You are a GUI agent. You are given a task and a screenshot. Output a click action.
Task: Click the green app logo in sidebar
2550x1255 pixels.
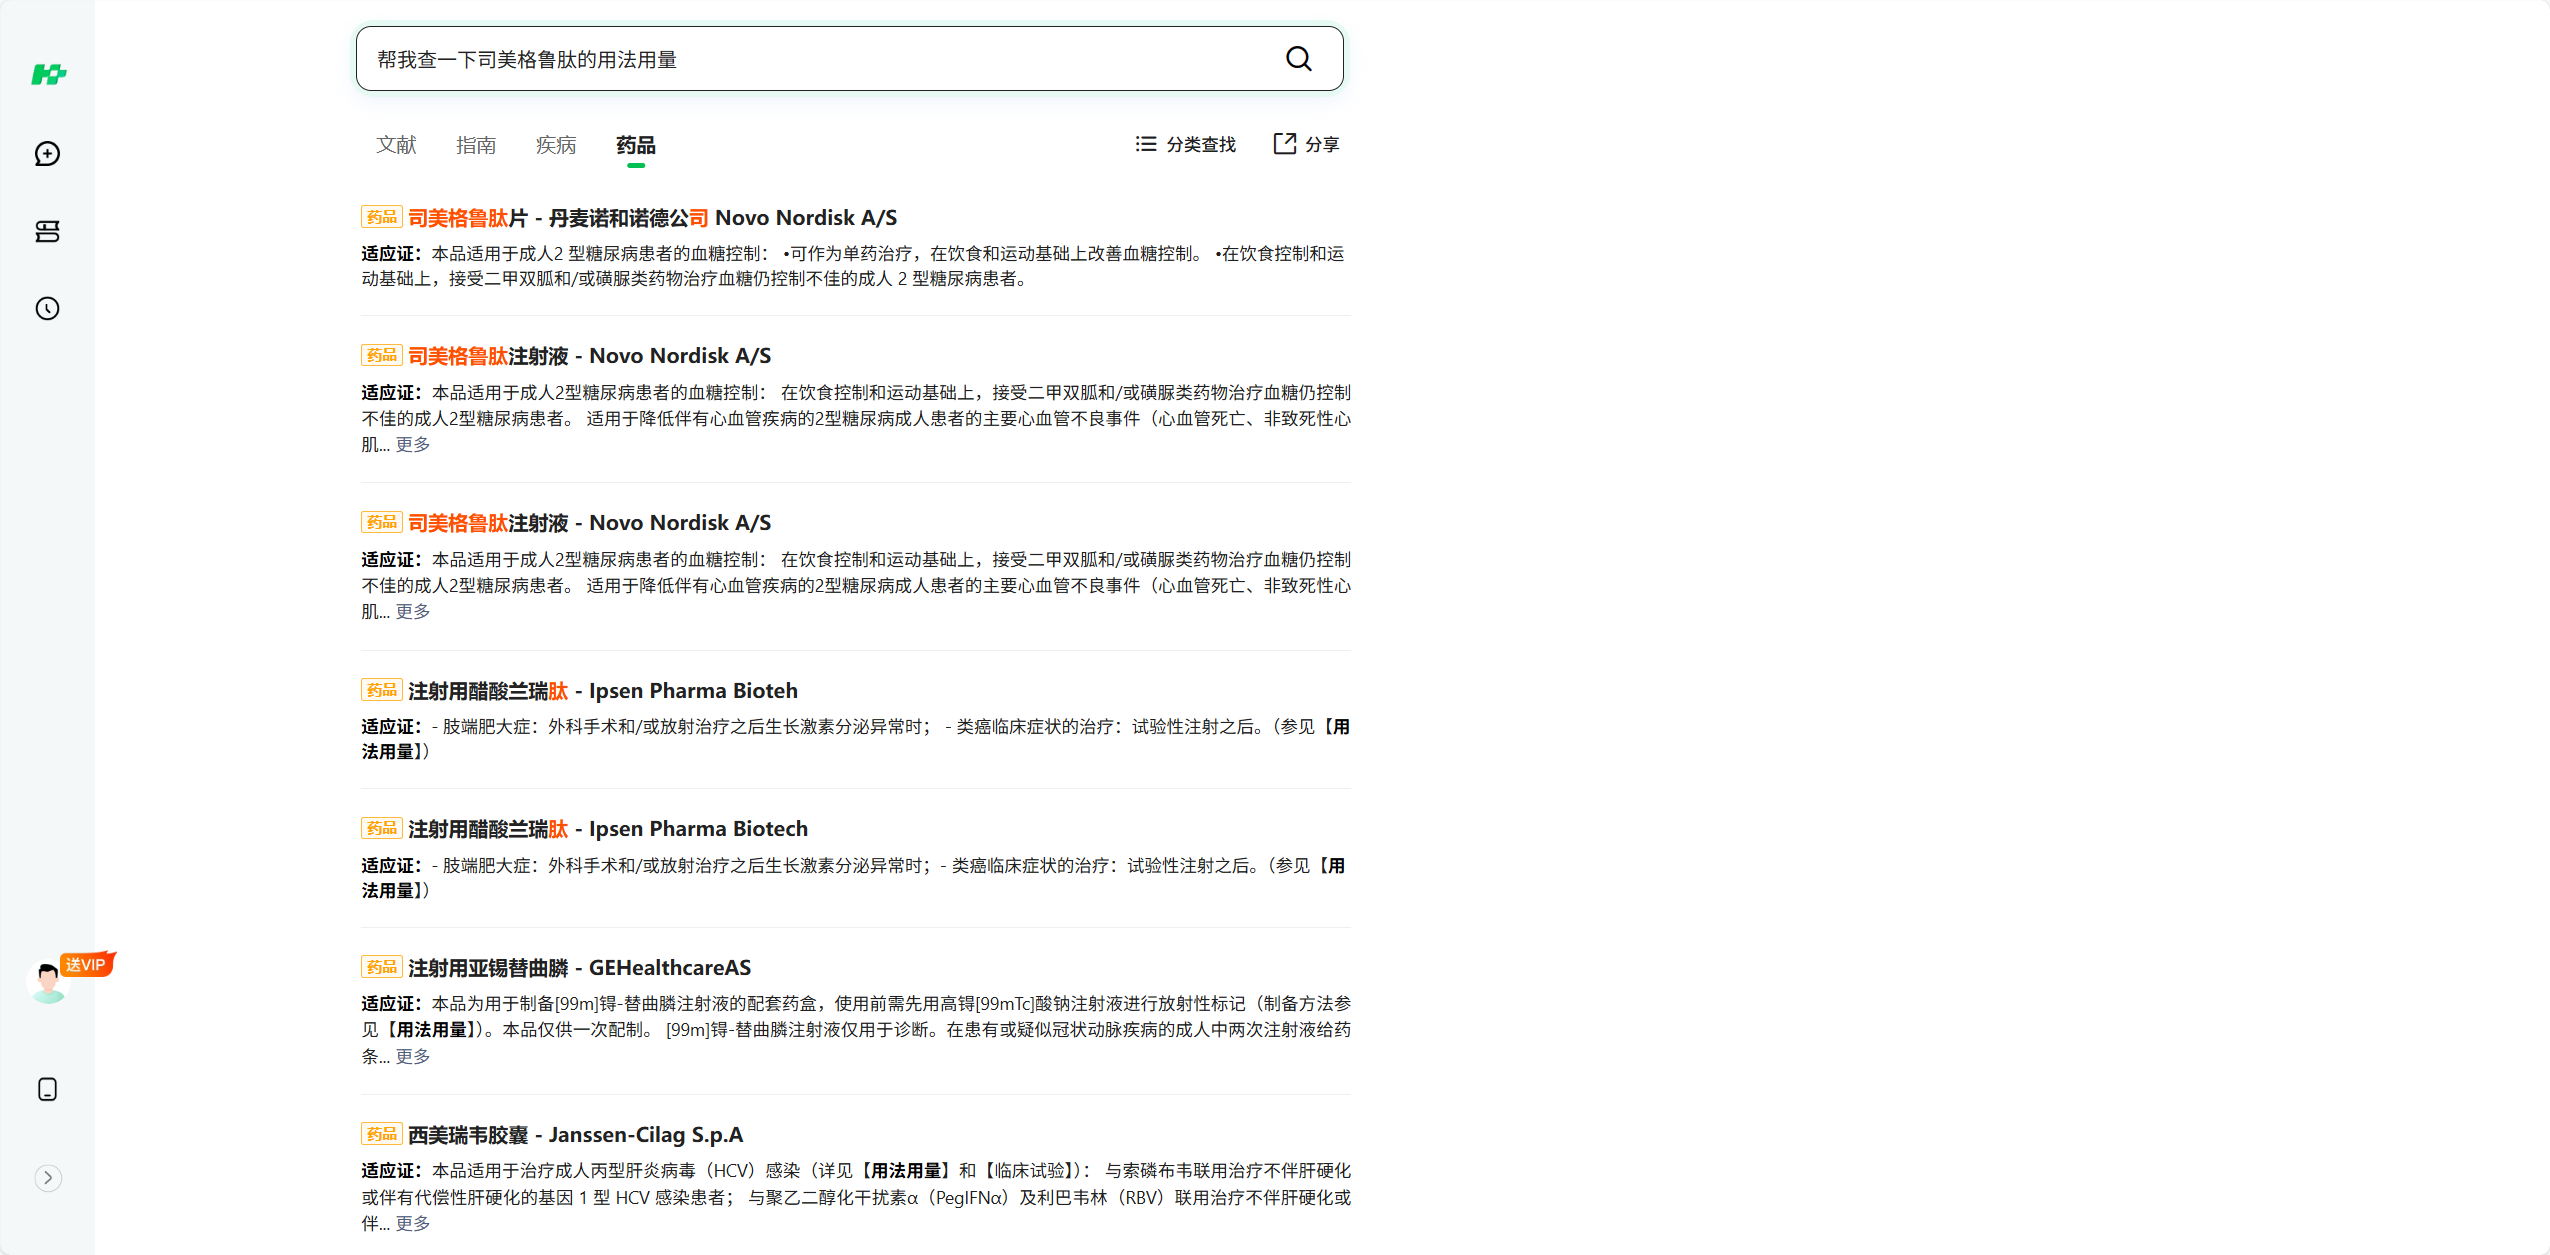pyautogui.click(x=48, y=75)
